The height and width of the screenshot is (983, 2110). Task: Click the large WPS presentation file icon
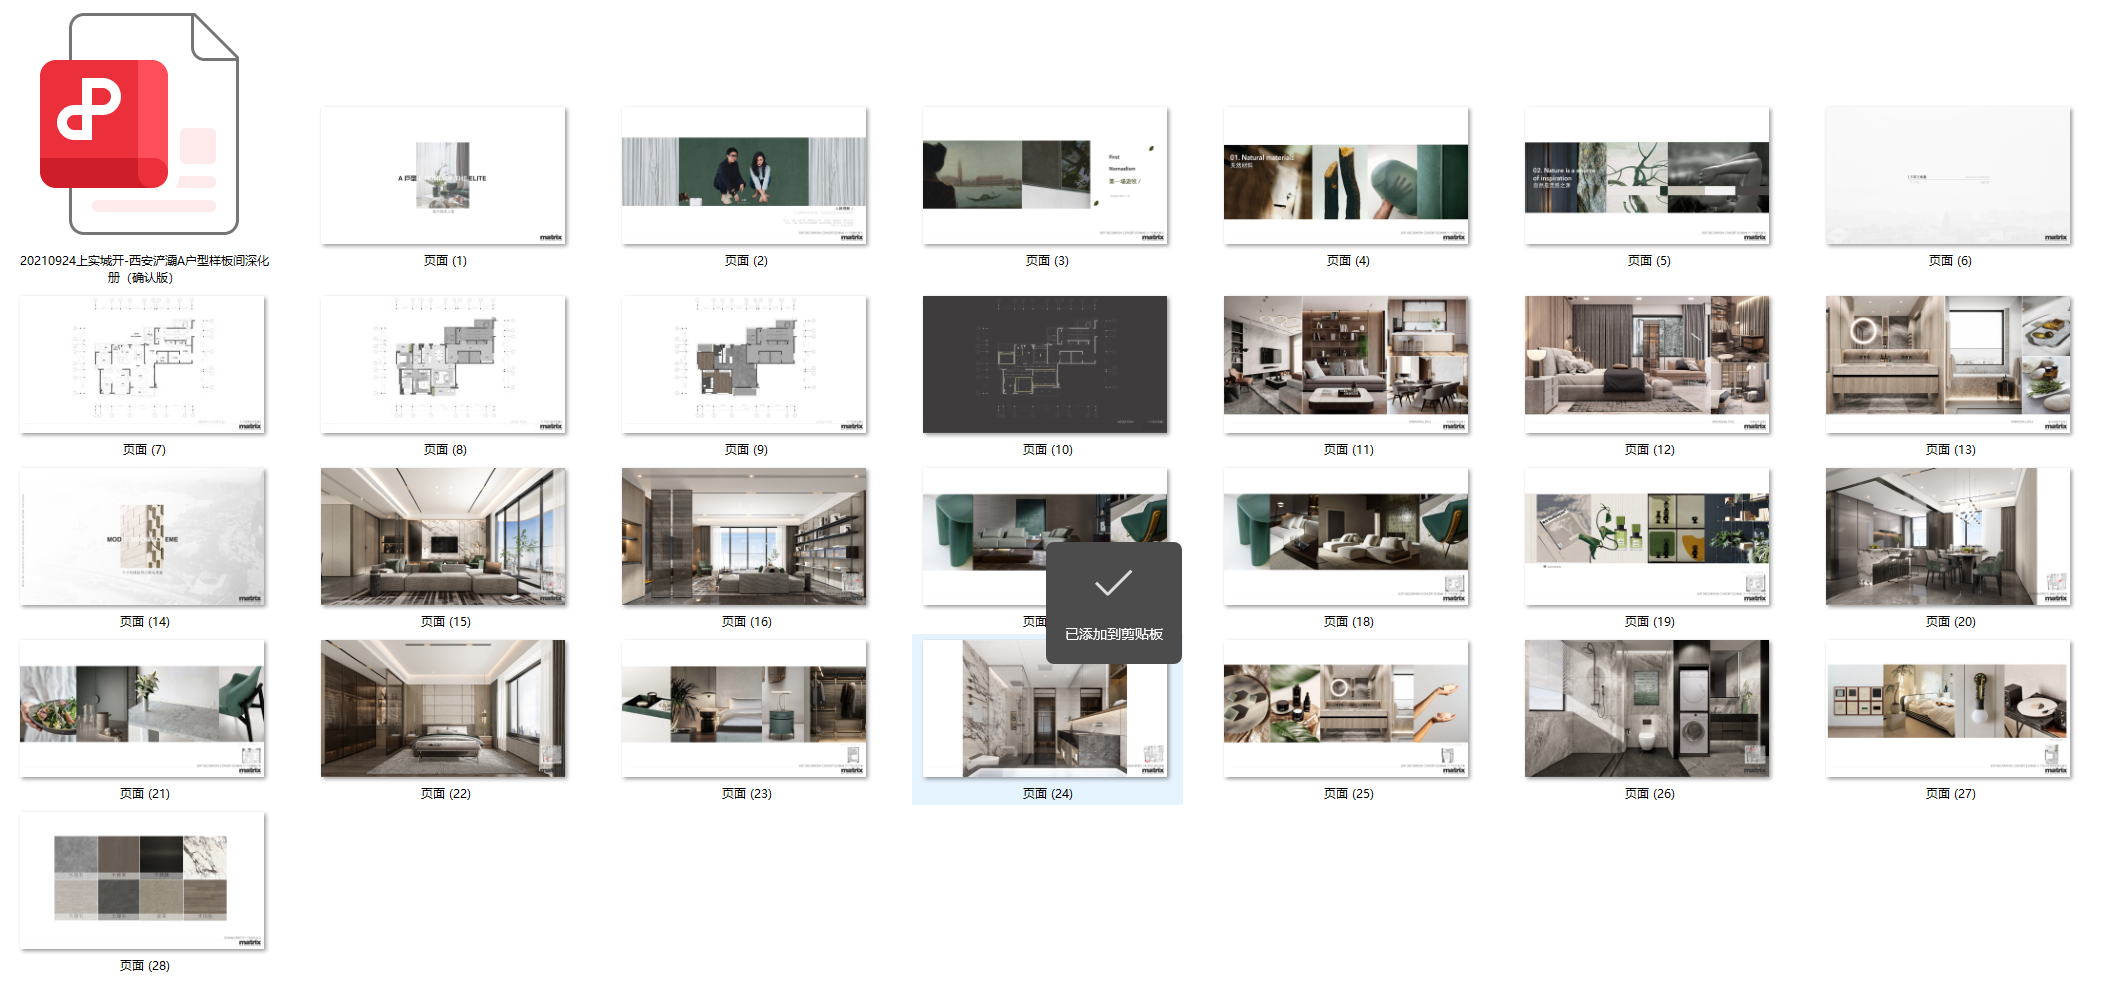(140, 124)
